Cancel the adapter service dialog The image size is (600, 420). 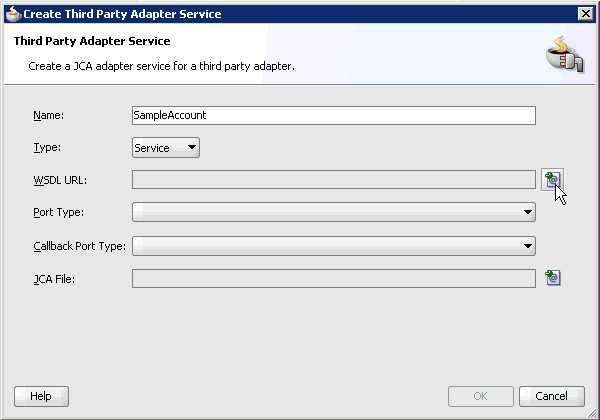(552, 396)
